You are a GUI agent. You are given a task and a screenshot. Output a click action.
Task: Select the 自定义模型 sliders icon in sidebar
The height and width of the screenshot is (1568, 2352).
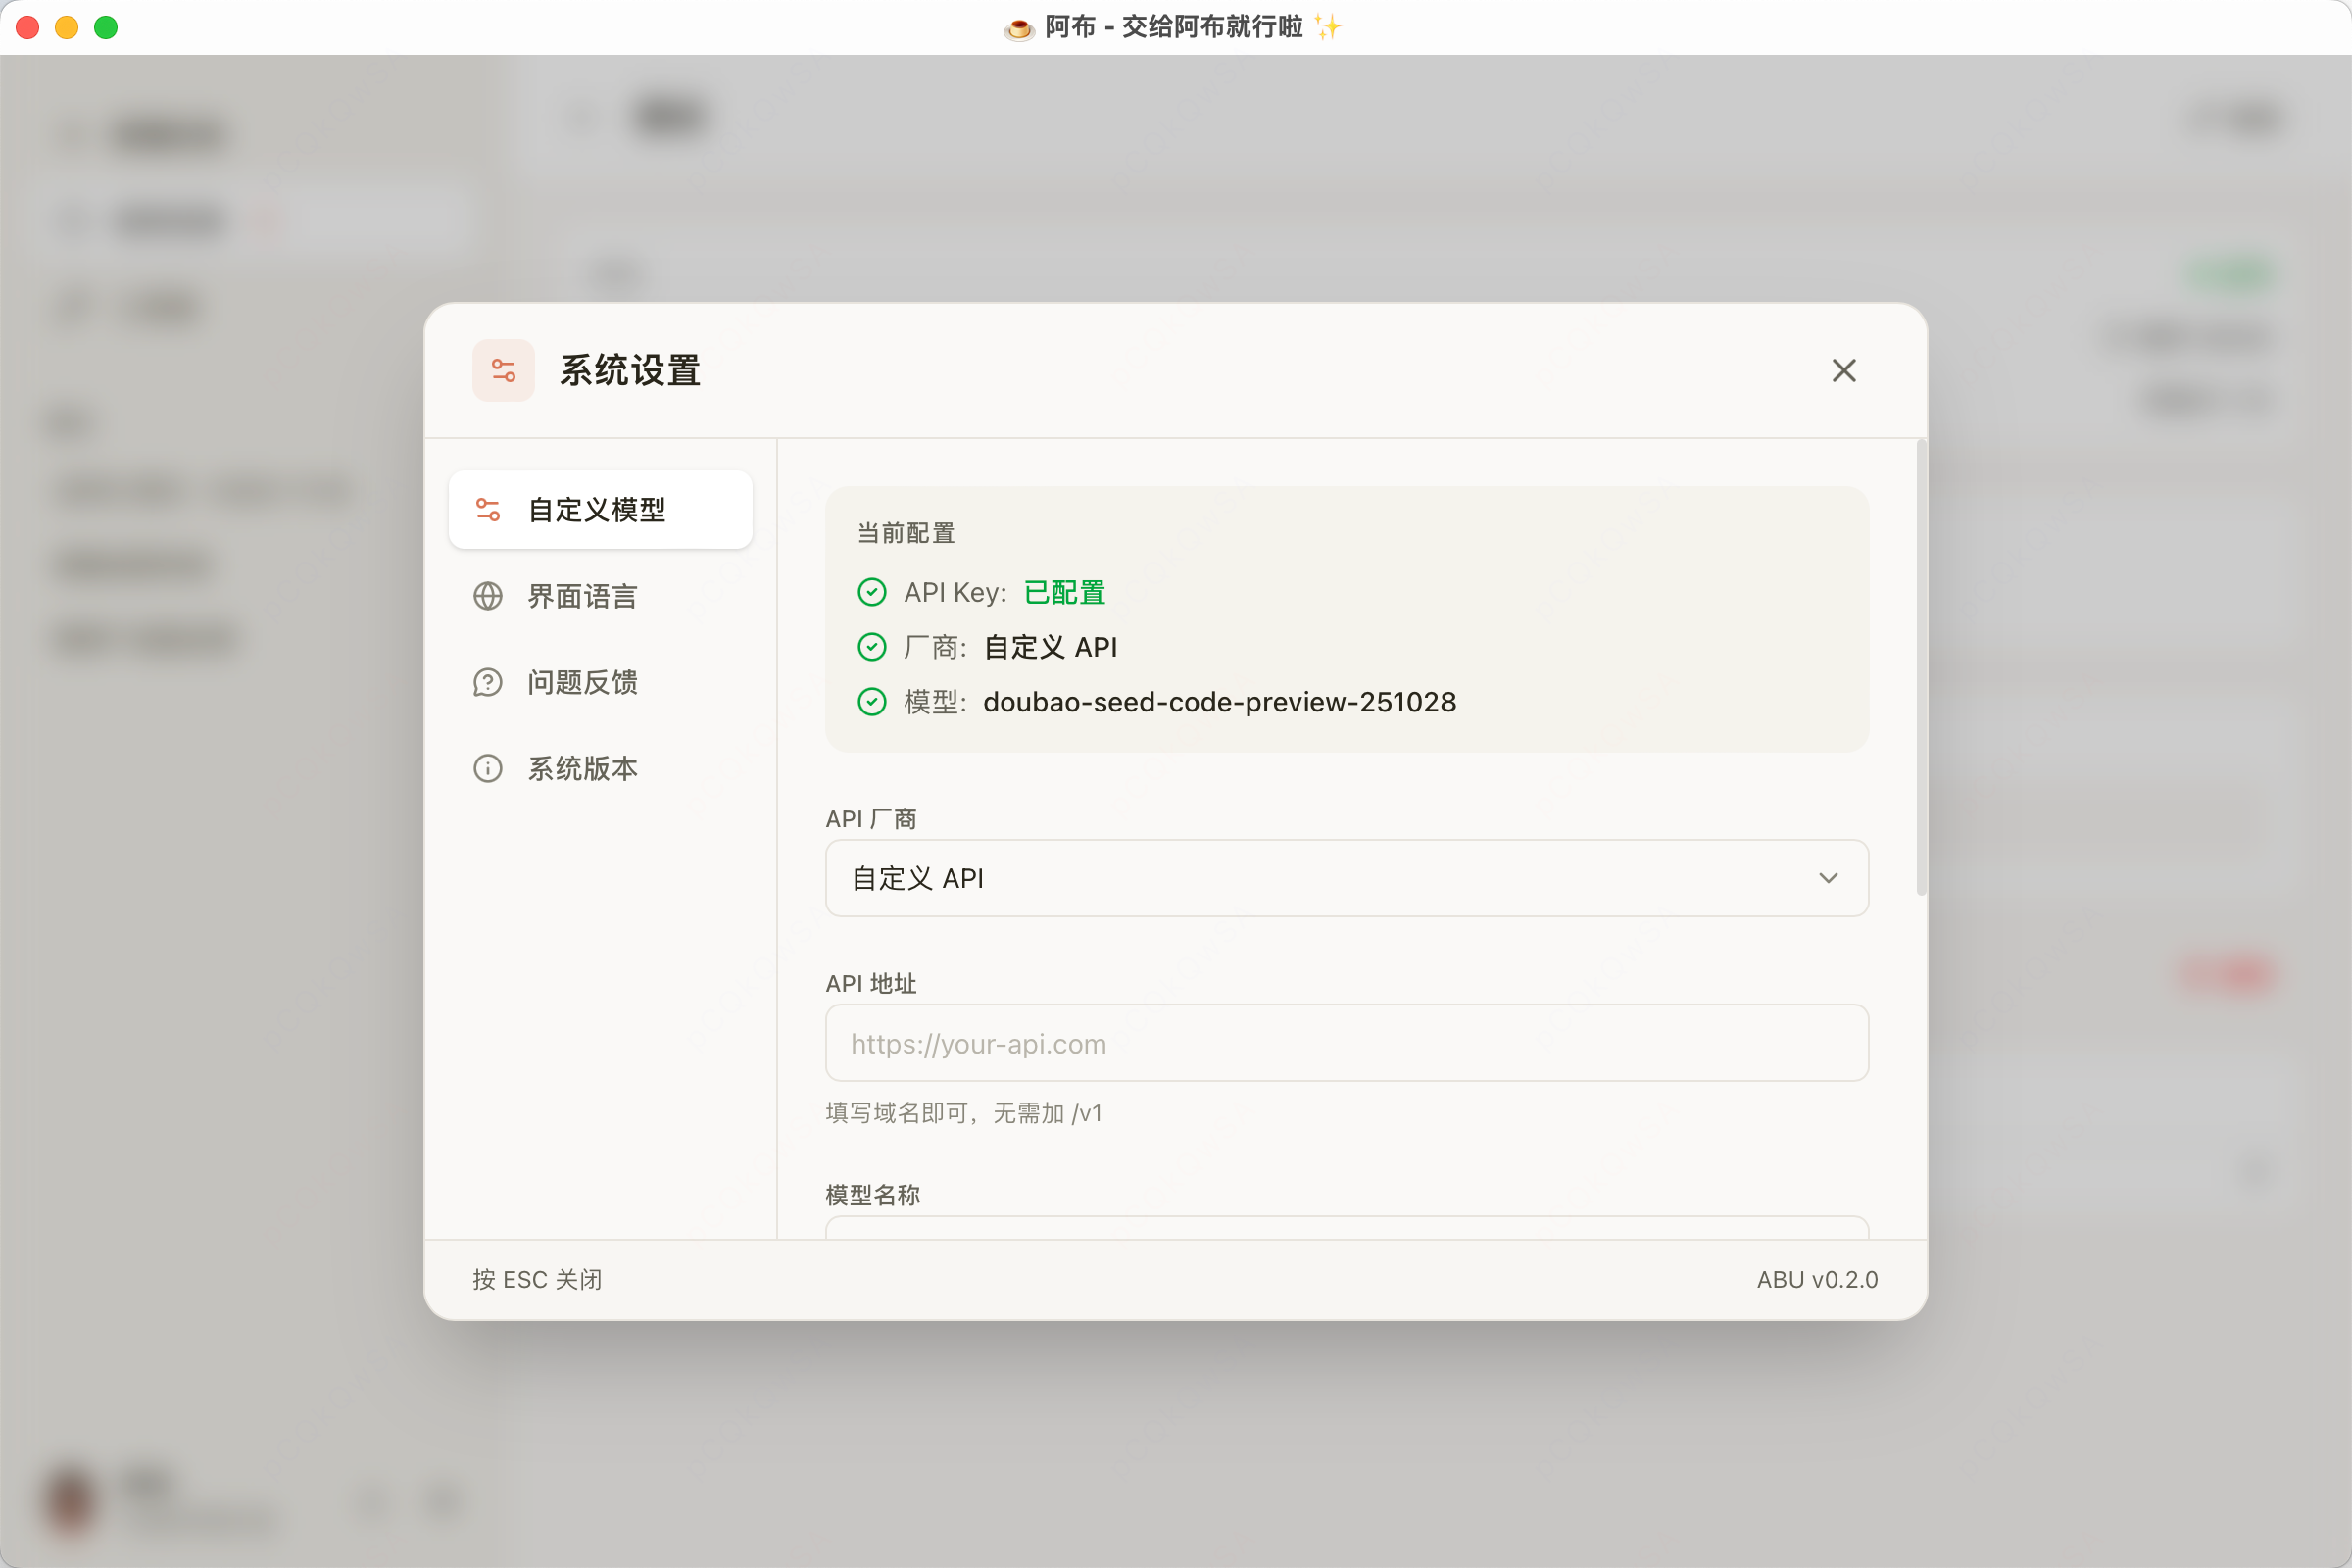pyautogui.click(x=488, y=509)
